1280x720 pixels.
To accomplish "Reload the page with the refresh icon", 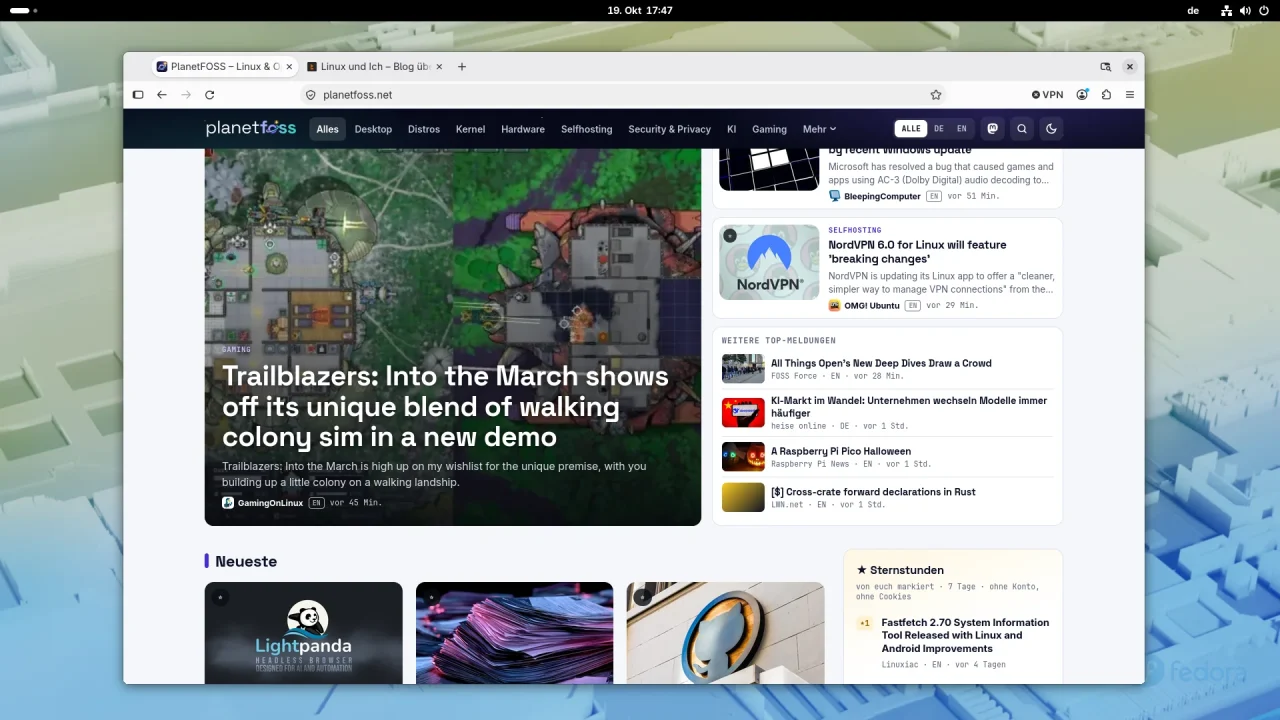I will pos(210,95).
